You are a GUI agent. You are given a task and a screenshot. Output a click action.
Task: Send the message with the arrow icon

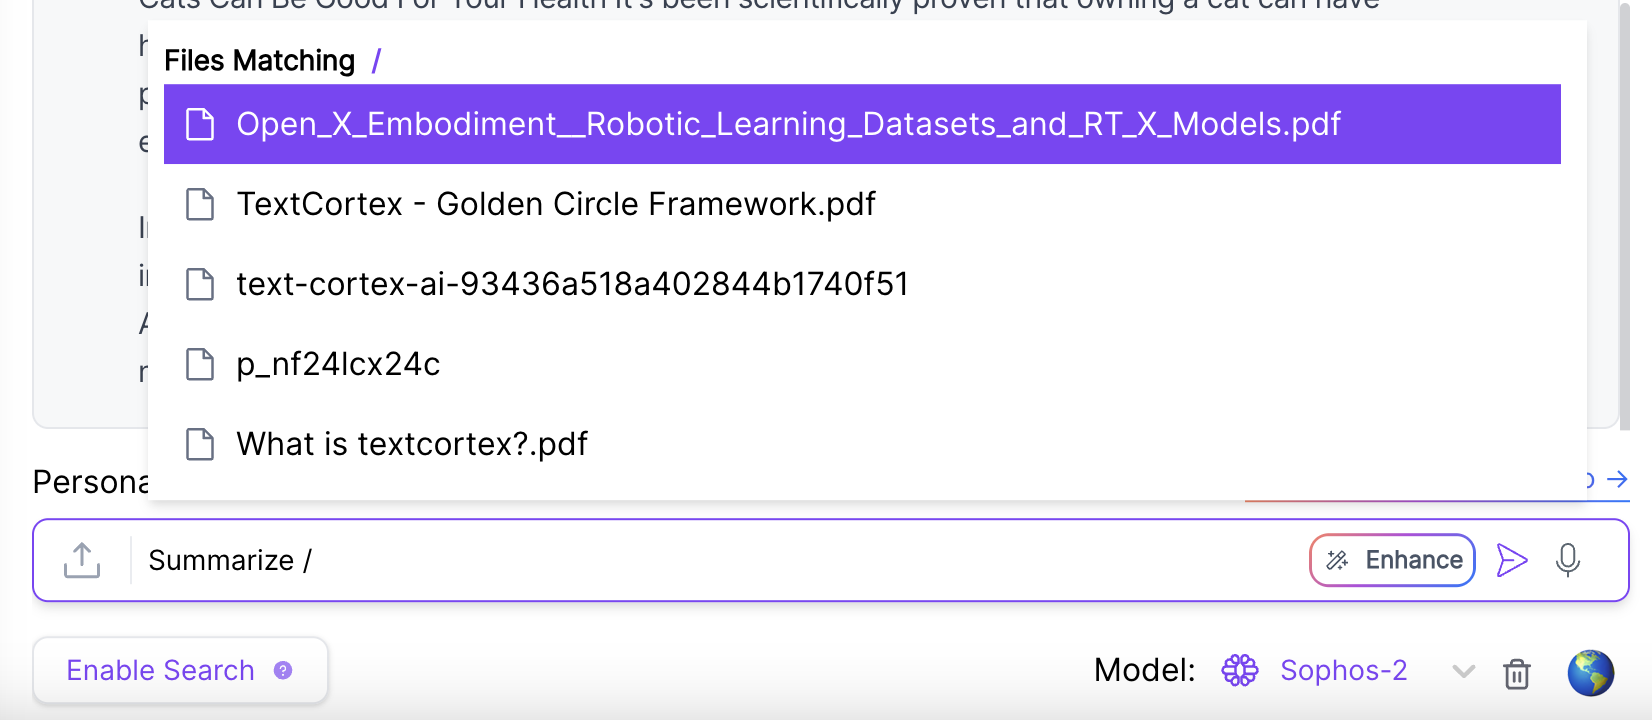[x=1511, y=560]
